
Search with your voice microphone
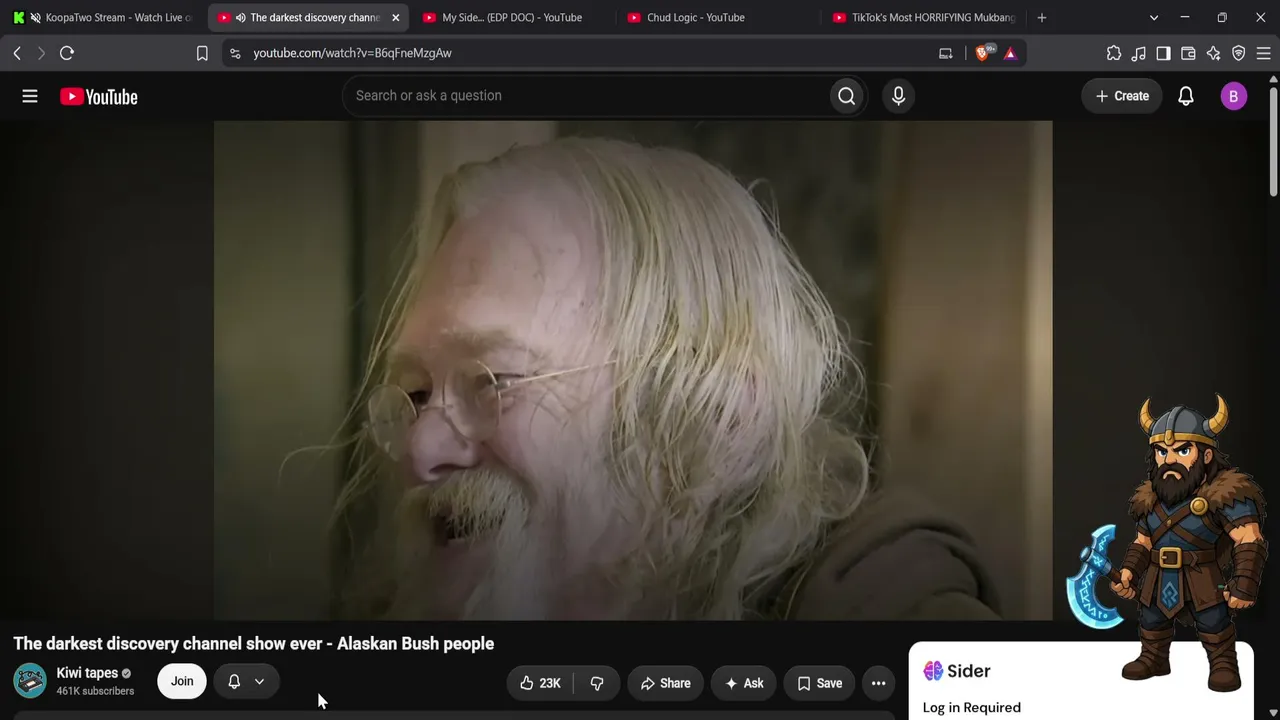click(898, 96)
